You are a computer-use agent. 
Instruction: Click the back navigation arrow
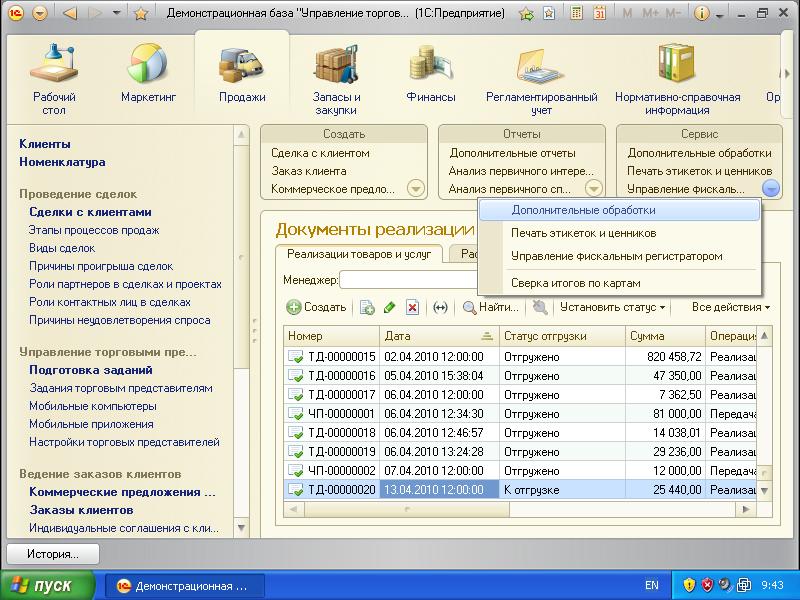pos(69,14)
